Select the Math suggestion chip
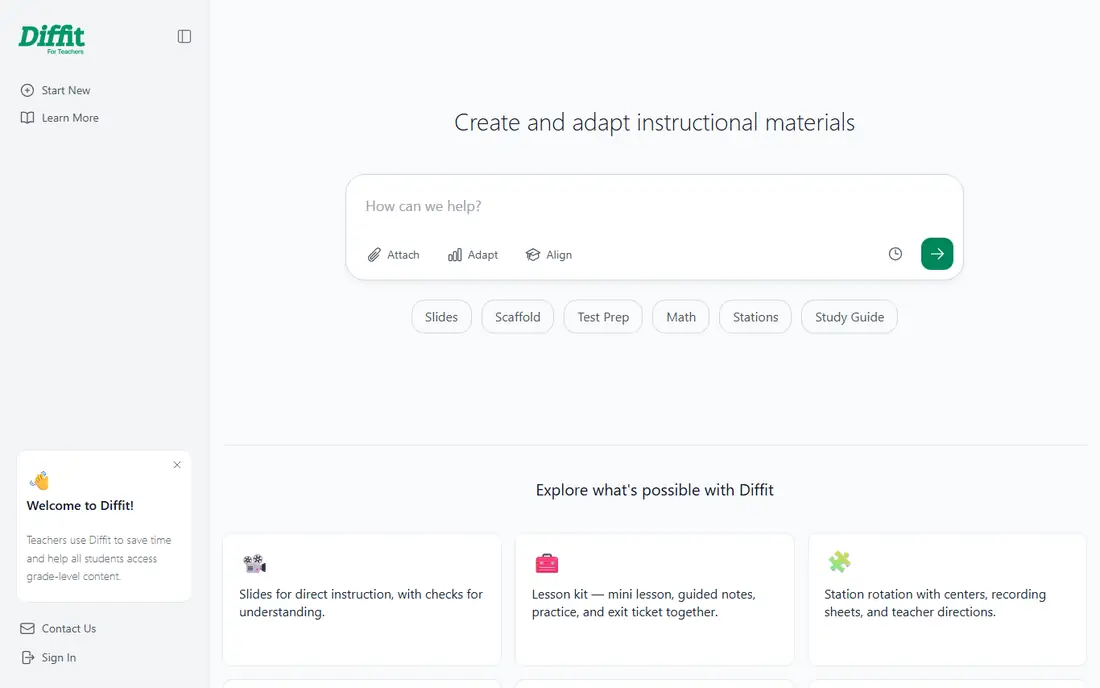 tap(681, 317)
